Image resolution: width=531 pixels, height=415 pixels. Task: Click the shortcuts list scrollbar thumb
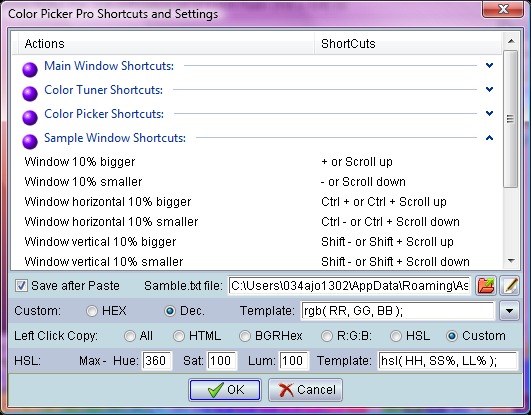point(510,119)
